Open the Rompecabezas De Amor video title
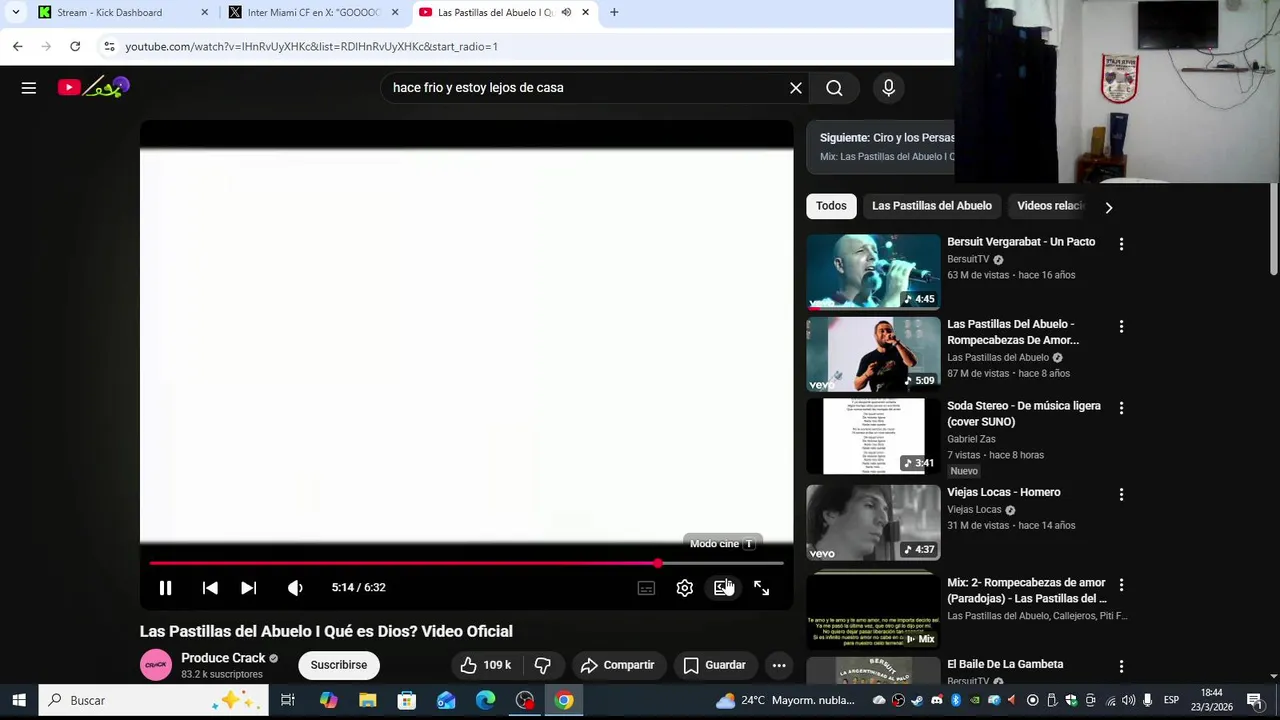Screen dimensions: 1280x720 [x=1013, y=332]
